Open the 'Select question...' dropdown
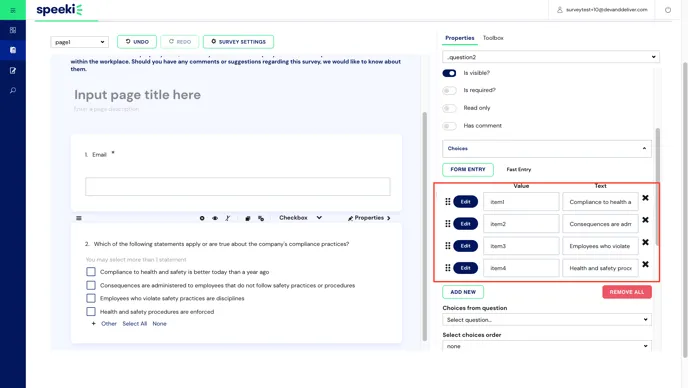 tap(547, 320)
